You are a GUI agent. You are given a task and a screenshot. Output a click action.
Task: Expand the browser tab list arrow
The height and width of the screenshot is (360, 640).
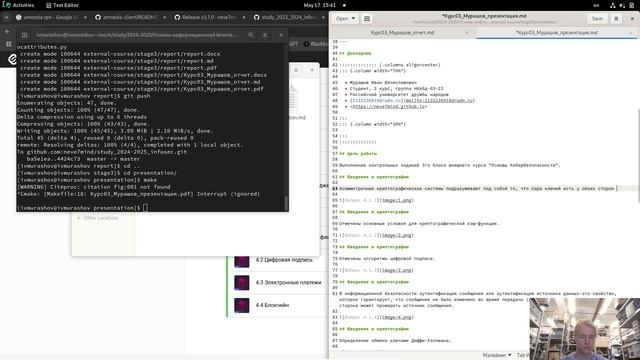coord(7,17)
